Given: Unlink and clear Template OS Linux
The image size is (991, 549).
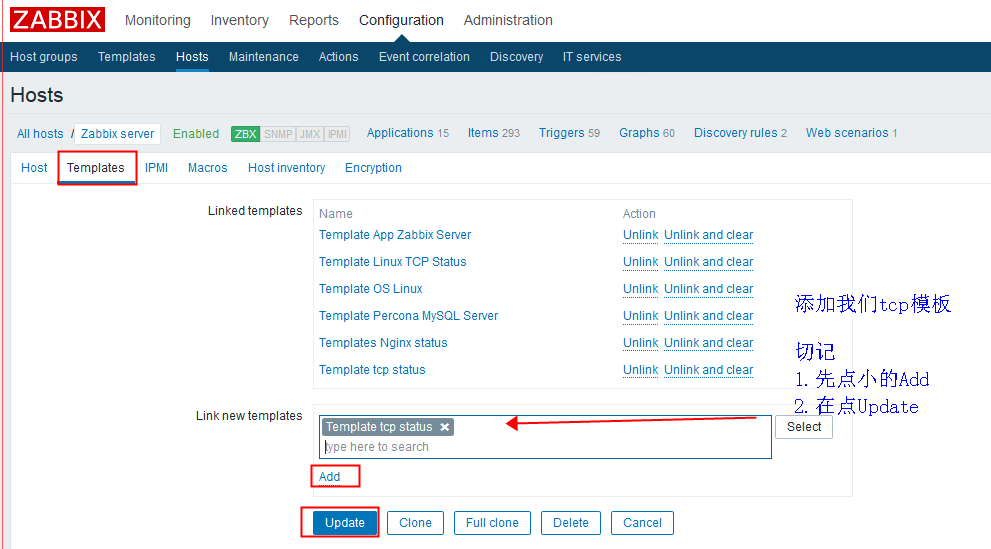Looking at the screenshot, I should [x=708, y=289].
